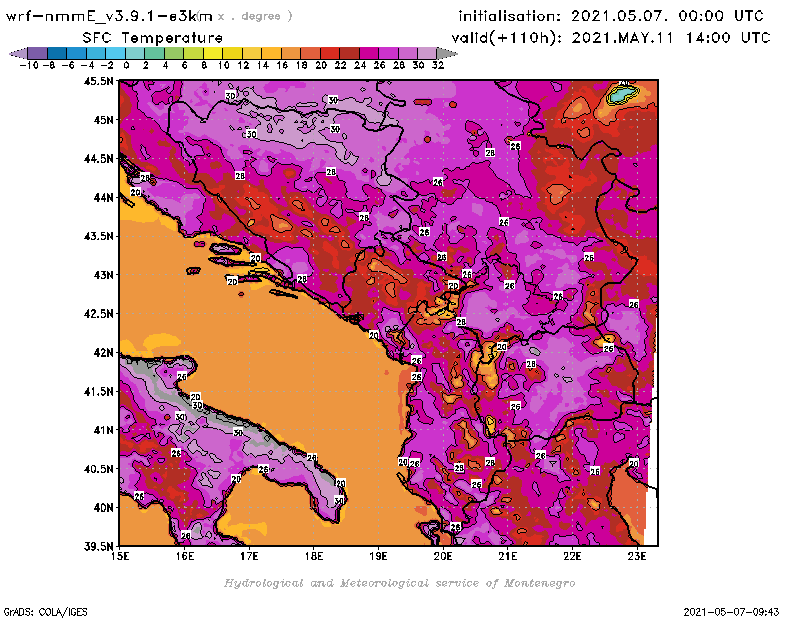Click the longitude axis label '16E'
Viewport: 800px width, 618px height.
click(184, 556)
